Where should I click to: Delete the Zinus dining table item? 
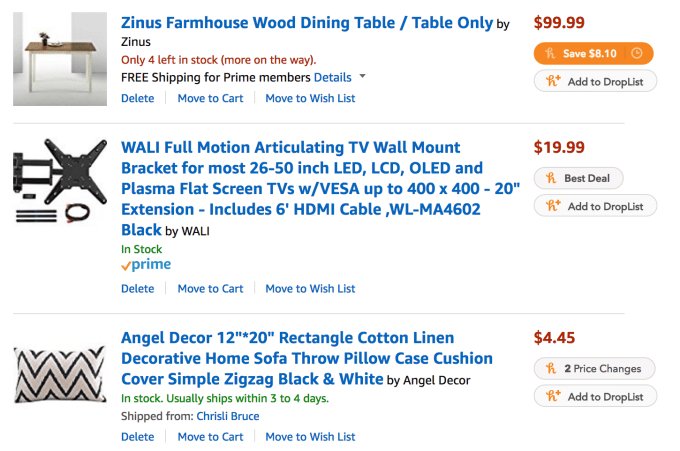tap(138, 98)
